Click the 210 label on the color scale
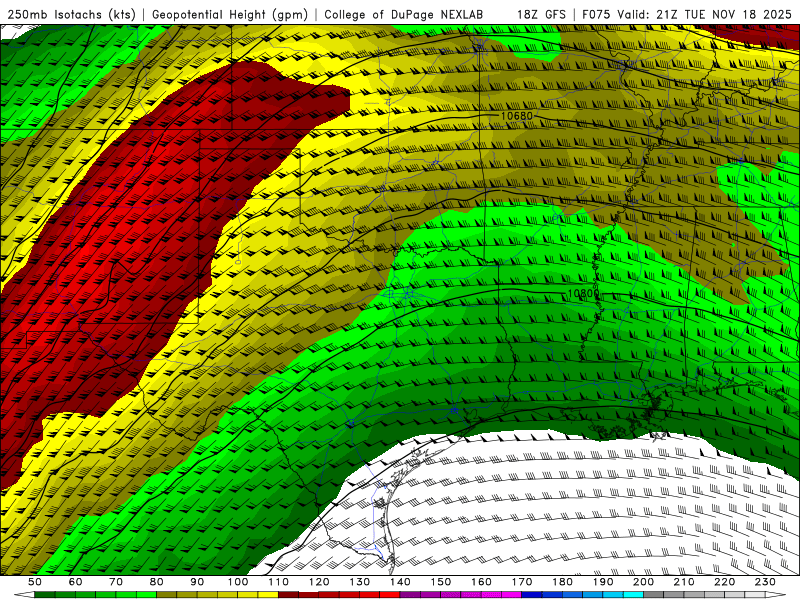This screenshot has width=800, height=600. click(x=684, y=582)
